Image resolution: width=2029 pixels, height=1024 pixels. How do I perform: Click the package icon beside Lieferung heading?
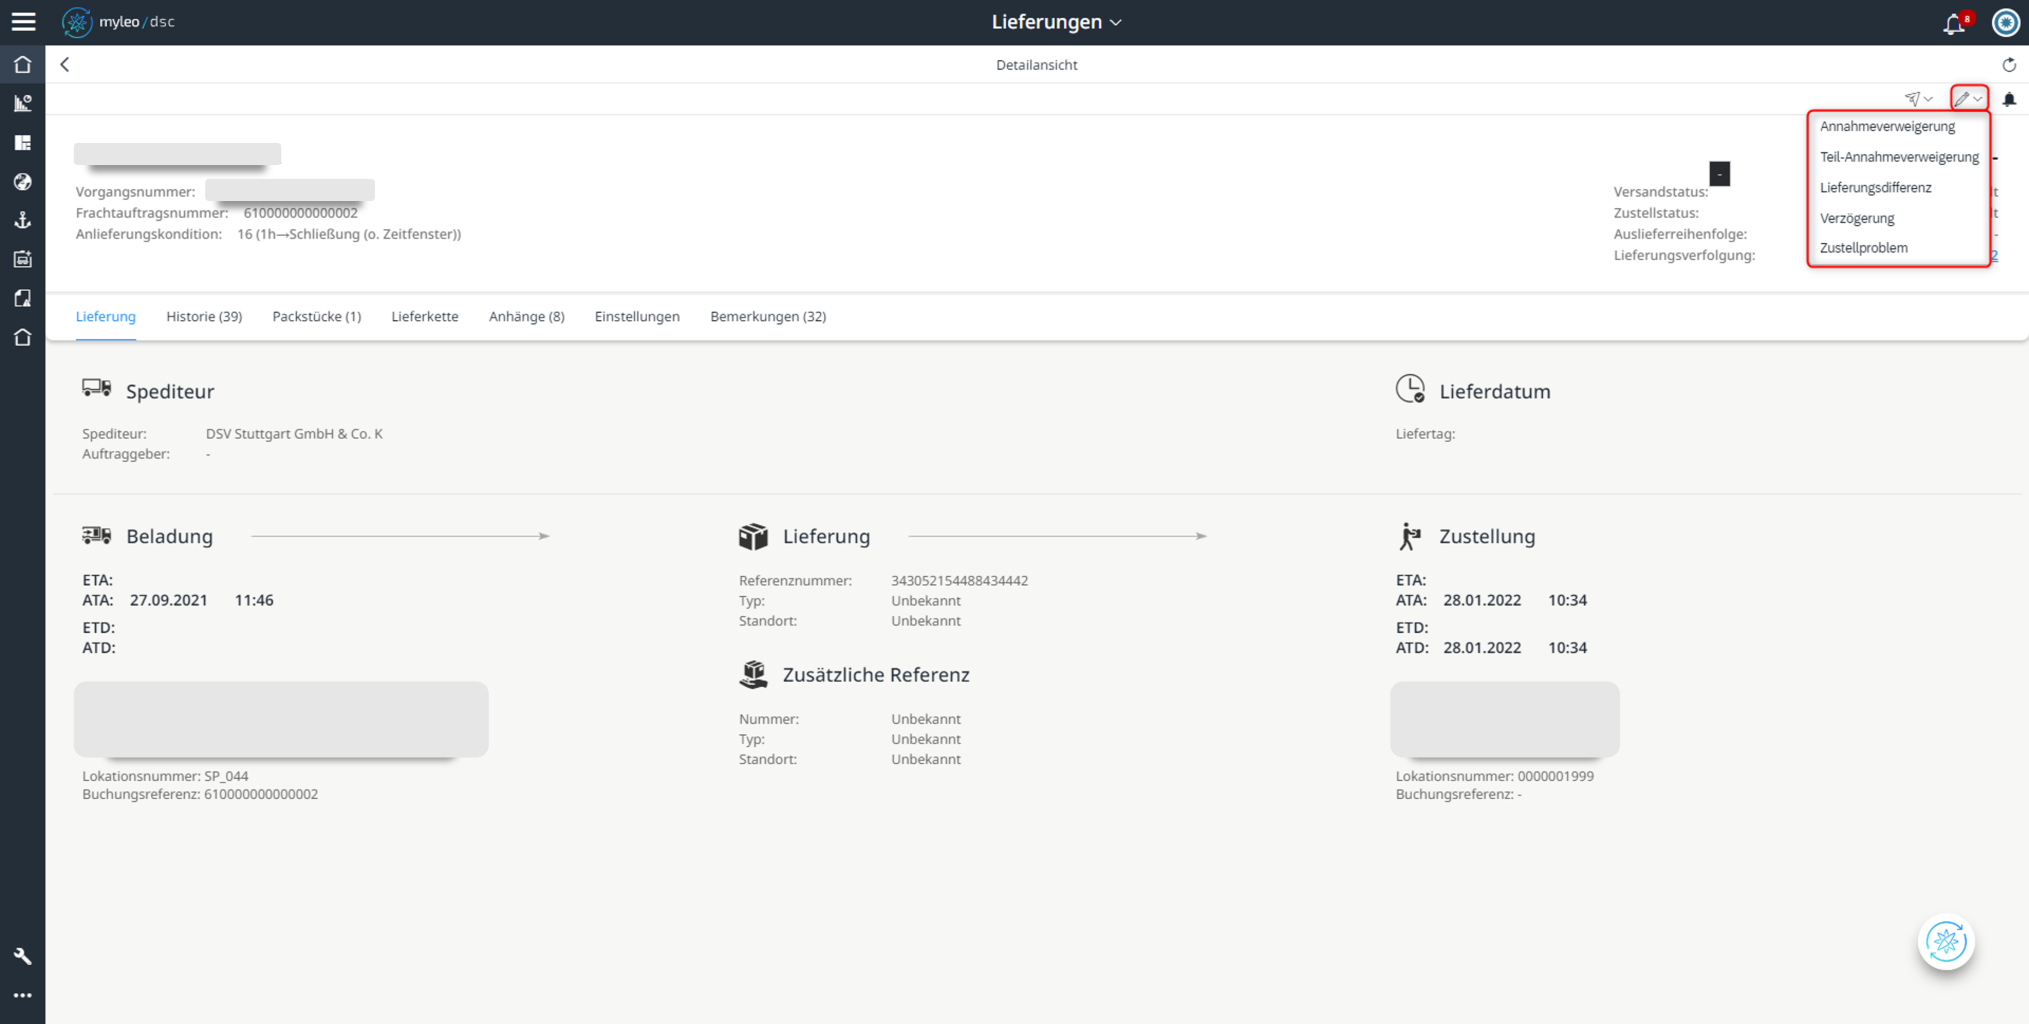point(753,536)
